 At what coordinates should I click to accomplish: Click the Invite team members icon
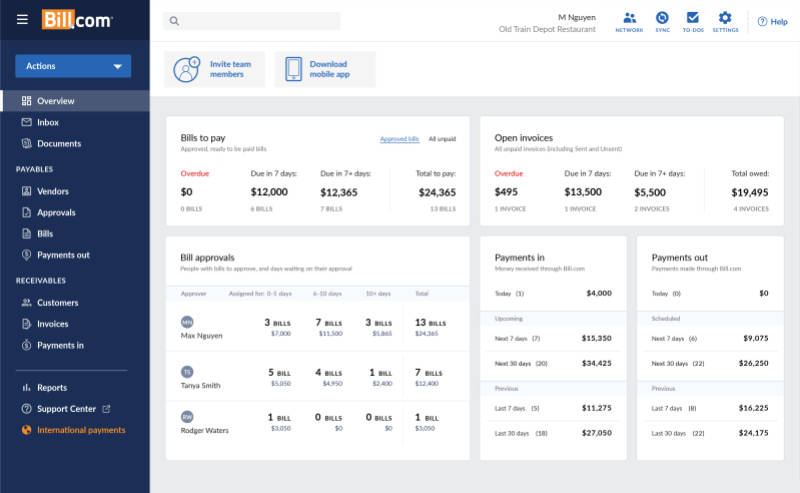187,69
